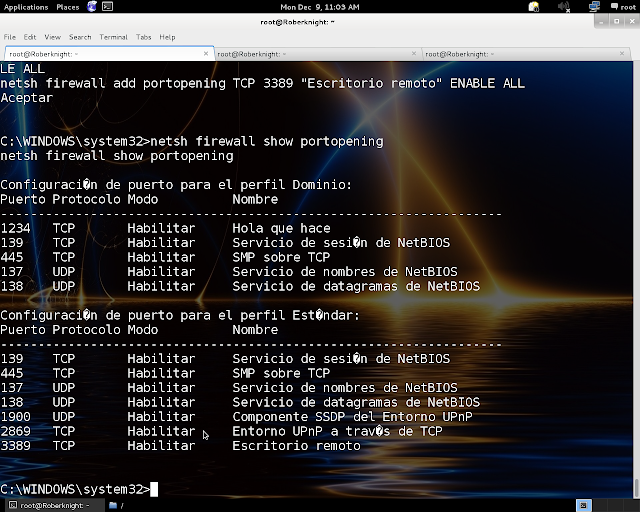Click the 'perfil Estándar' configuration heading
The width and height of the screenshot is (640, 512).
(x=180, y=316)
